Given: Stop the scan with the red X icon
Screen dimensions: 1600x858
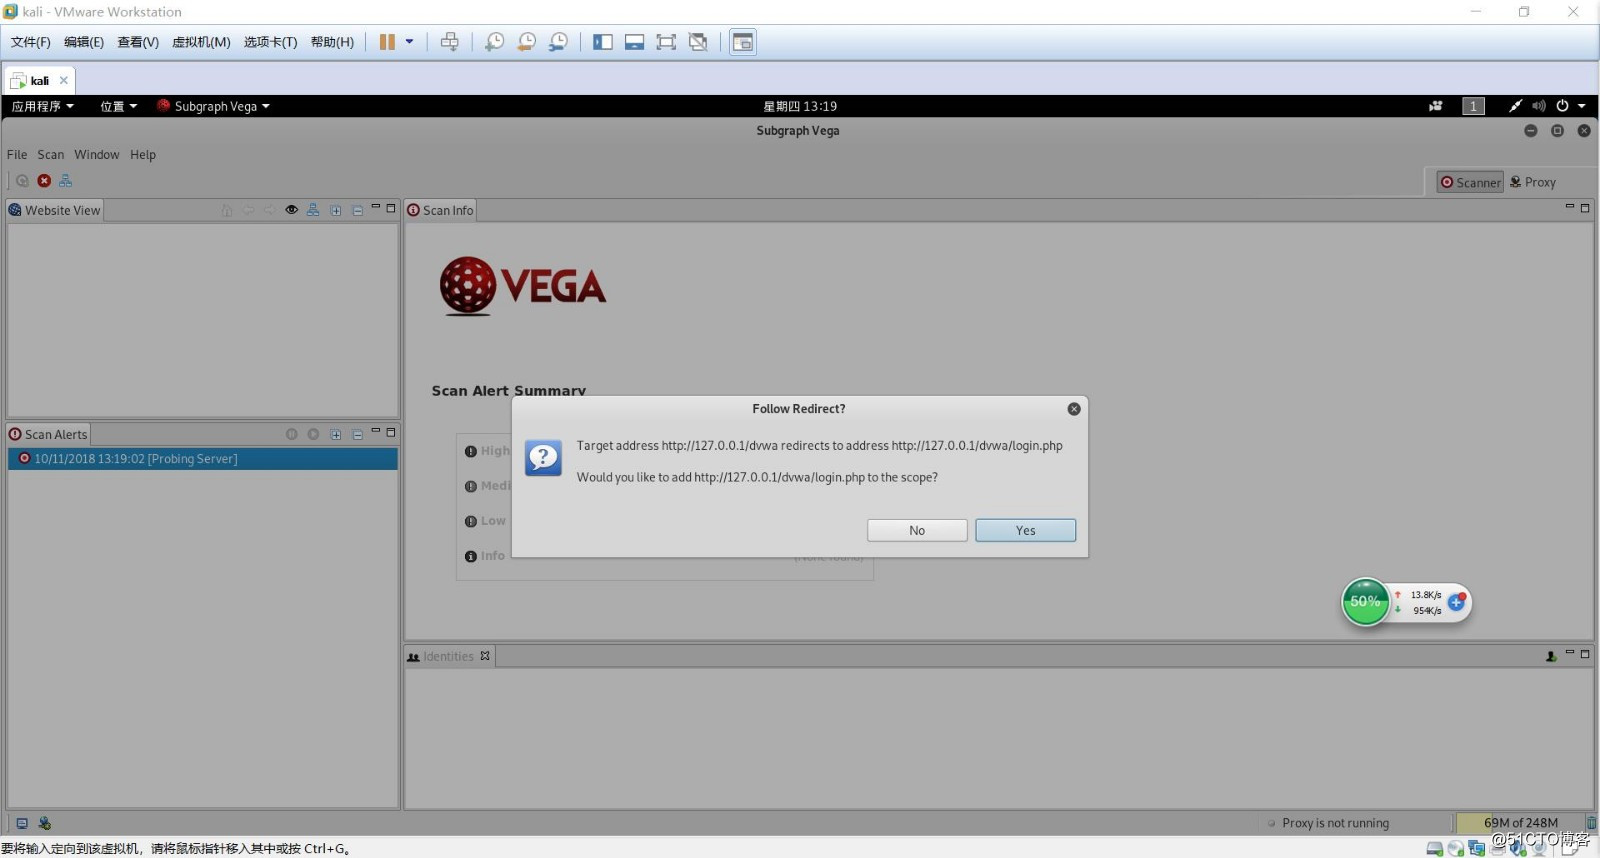Looking at the screenshot, I should pyautogui.click(x=44, y=181).
